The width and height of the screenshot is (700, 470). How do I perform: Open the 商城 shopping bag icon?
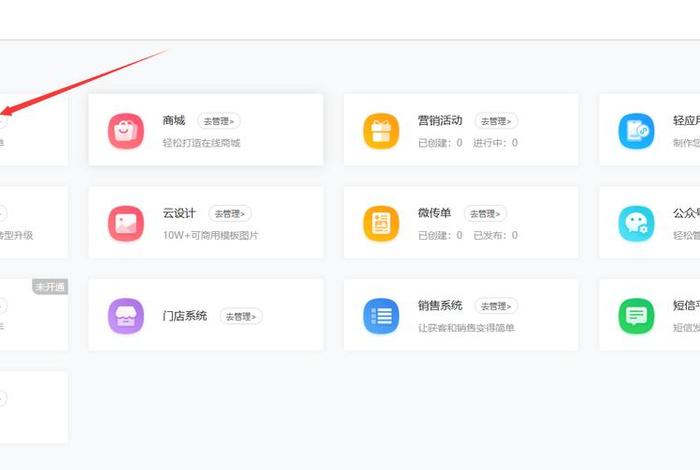pos(126,131)
